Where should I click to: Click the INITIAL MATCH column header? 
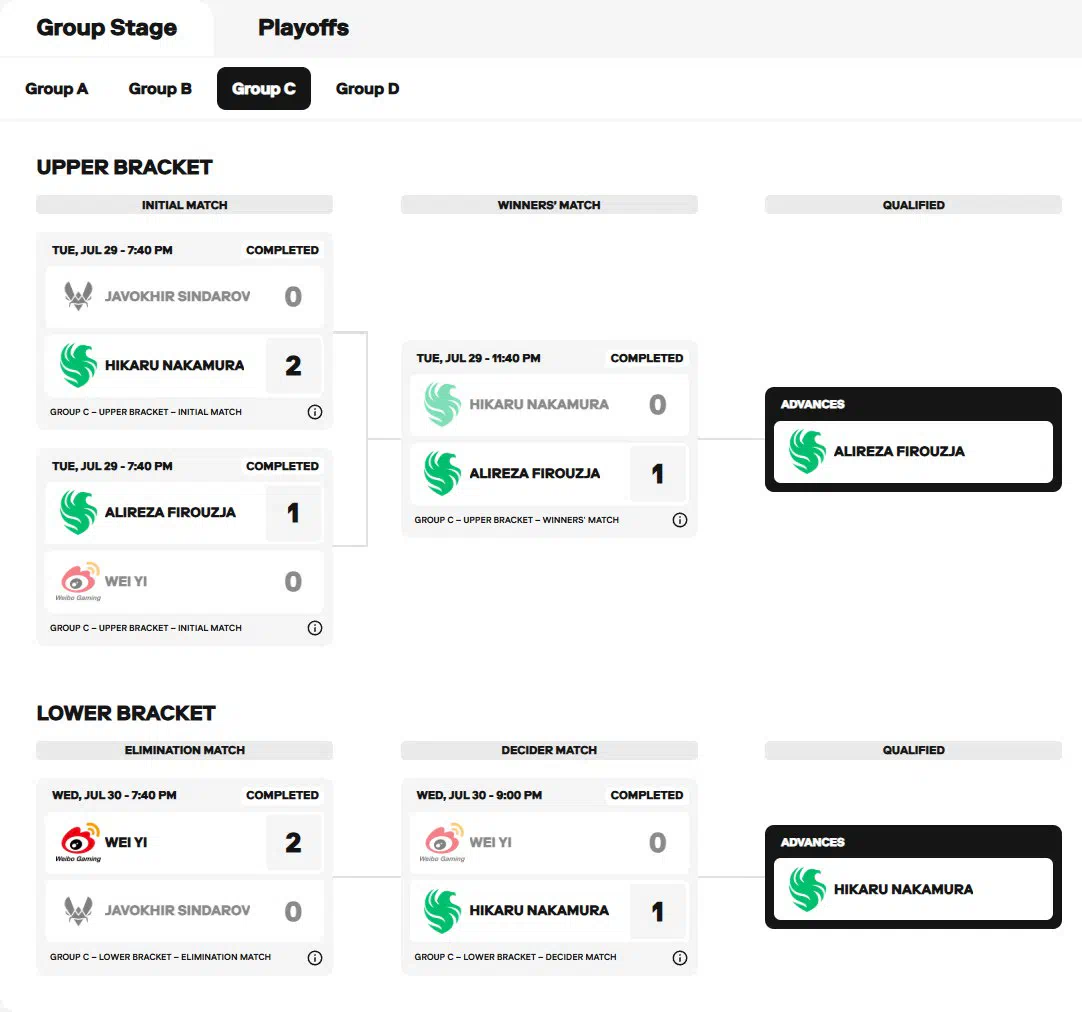pos(184,205)
